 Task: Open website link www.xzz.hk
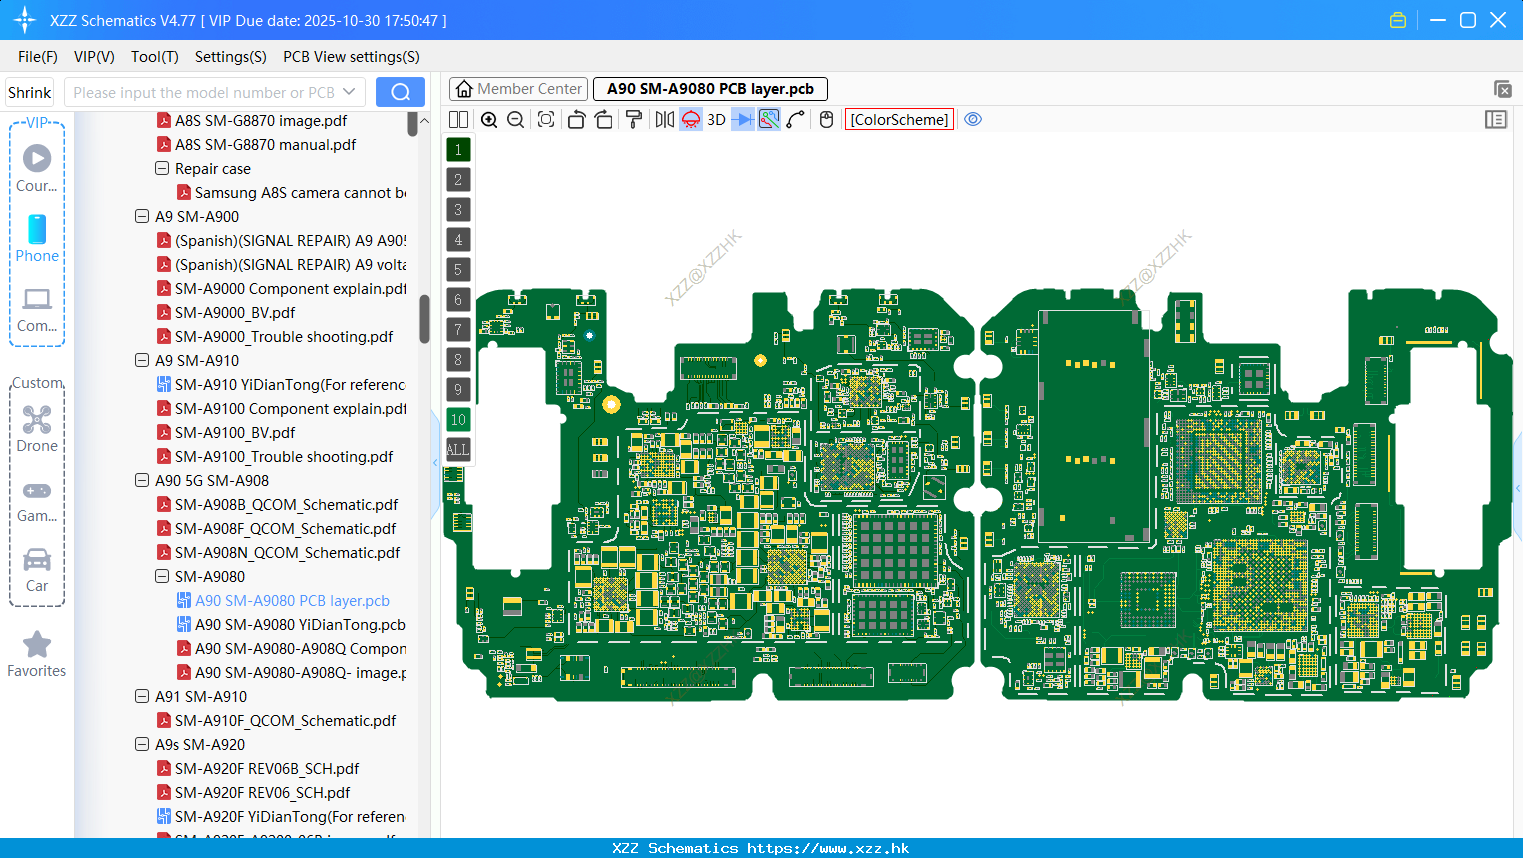[828, 848]
